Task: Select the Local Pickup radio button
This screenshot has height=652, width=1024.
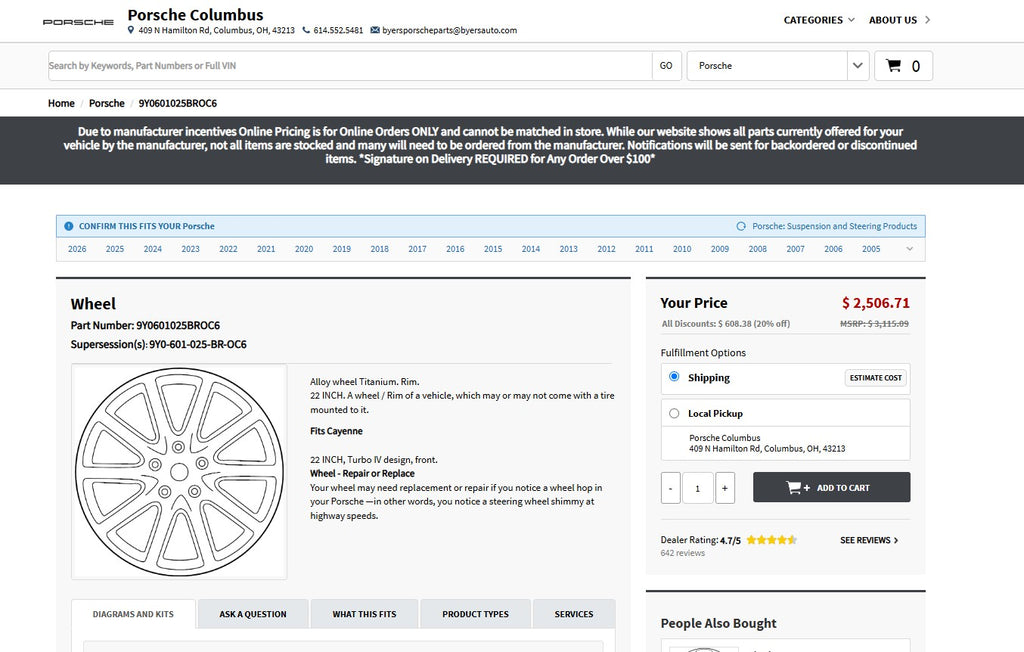Action: click(674, 413)
